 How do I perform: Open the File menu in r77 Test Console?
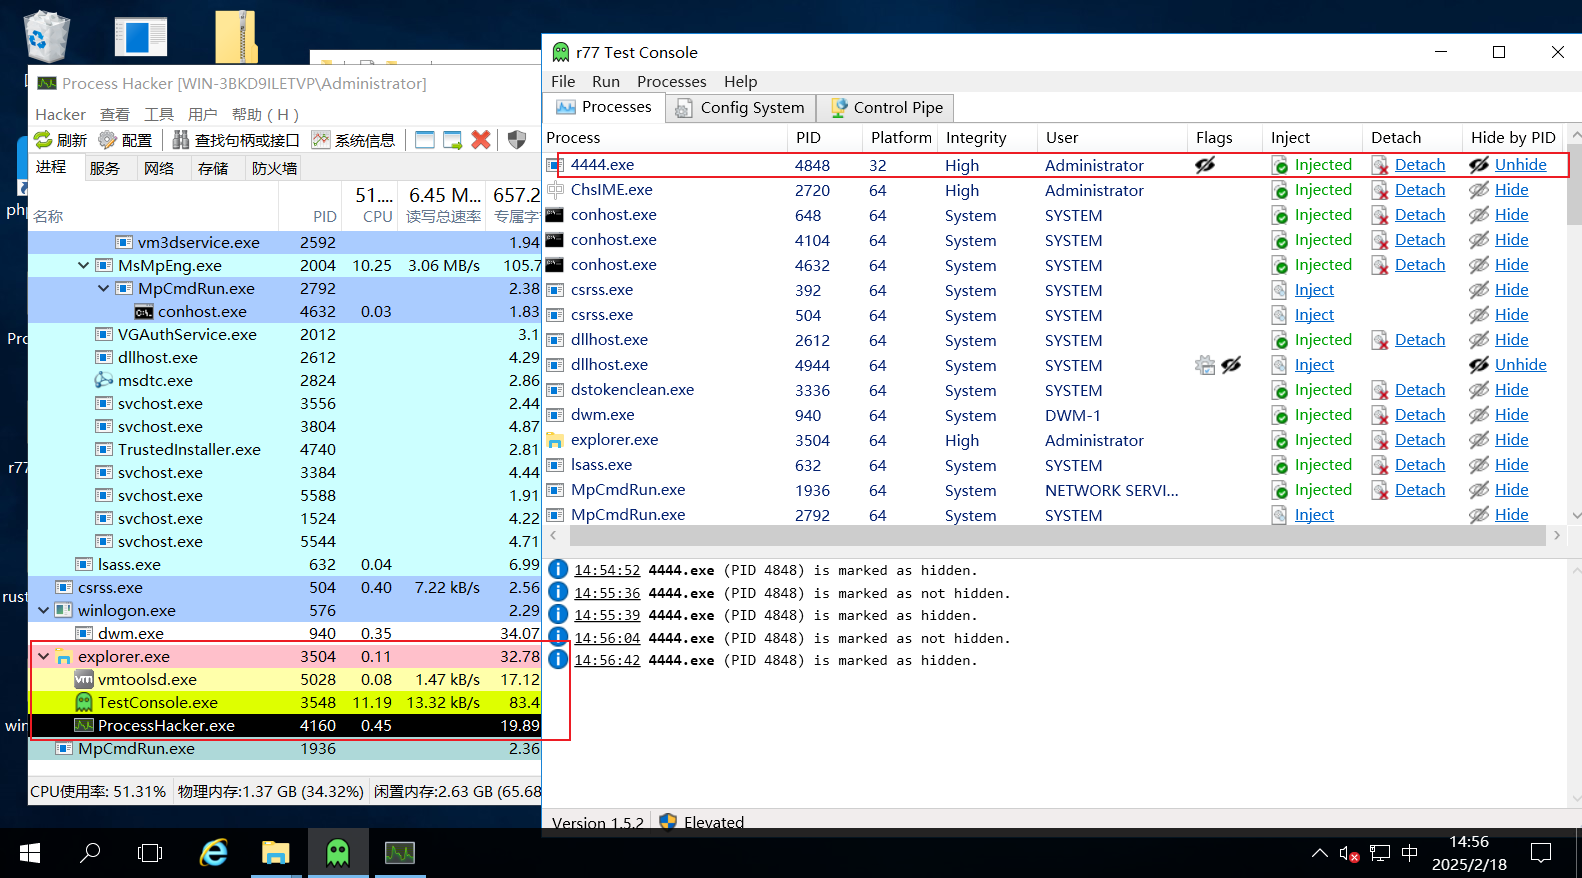point(563,82)
